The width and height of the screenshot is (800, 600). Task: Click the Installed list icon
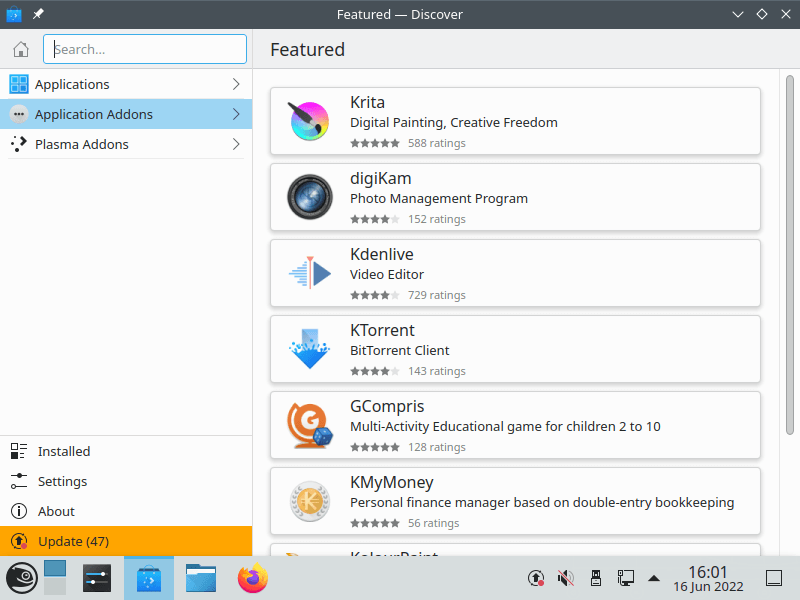pos(19,451)
